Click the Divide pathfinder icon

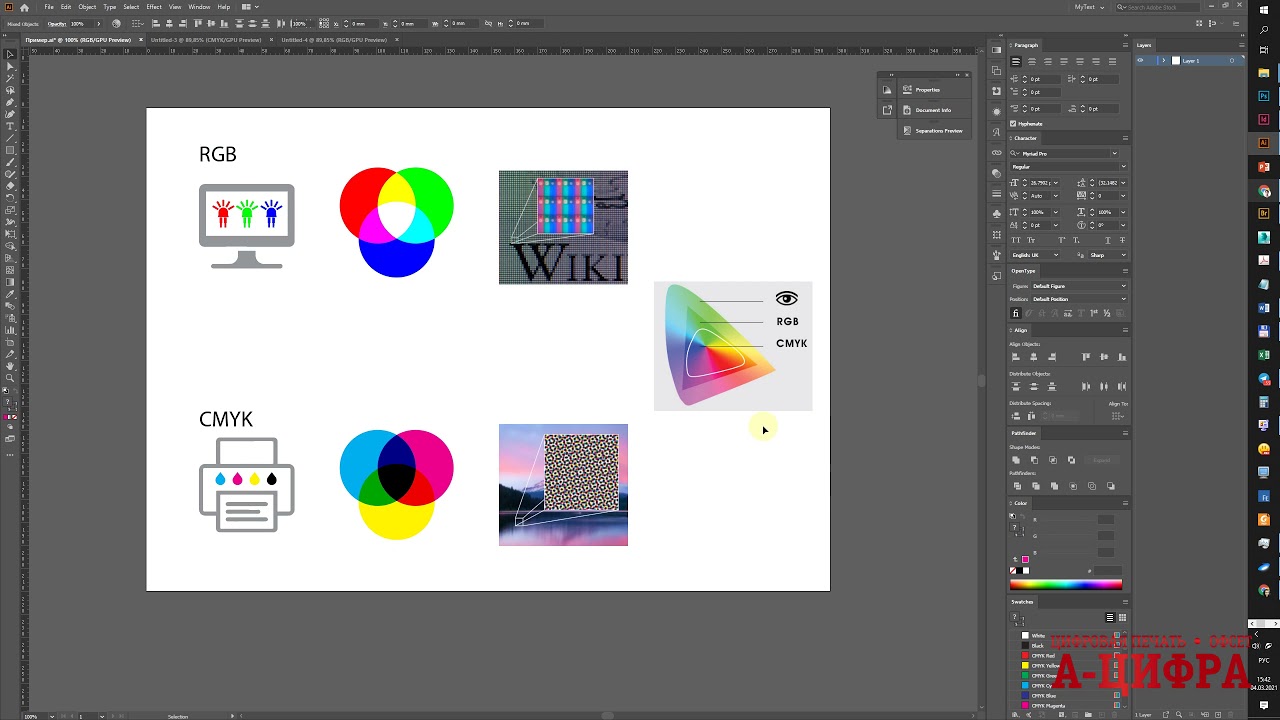1016,486
